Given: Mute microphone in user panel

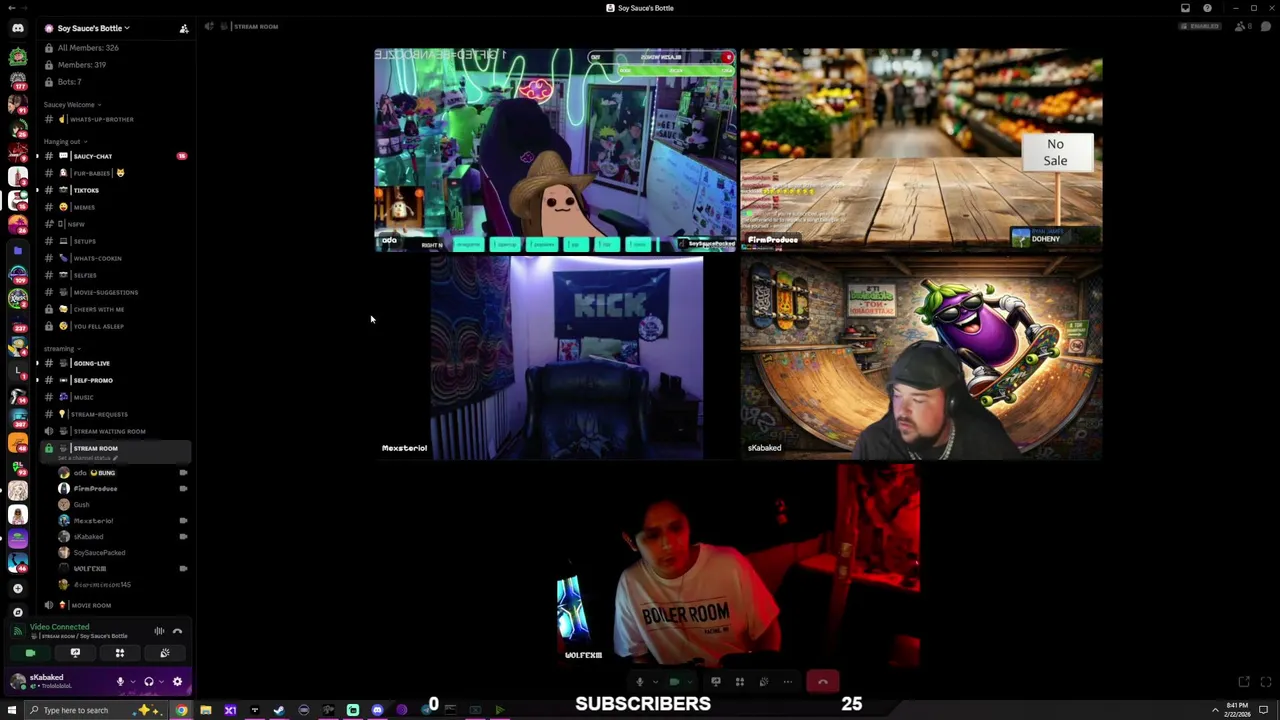Looking at the screenshot, I should coord(120,682).
